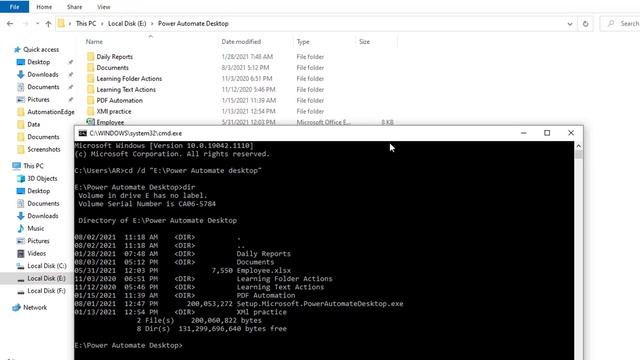This screenshot has height=360, width=640.
Task: Click the cmd window scroll up arrow
Action: point(578,146)
